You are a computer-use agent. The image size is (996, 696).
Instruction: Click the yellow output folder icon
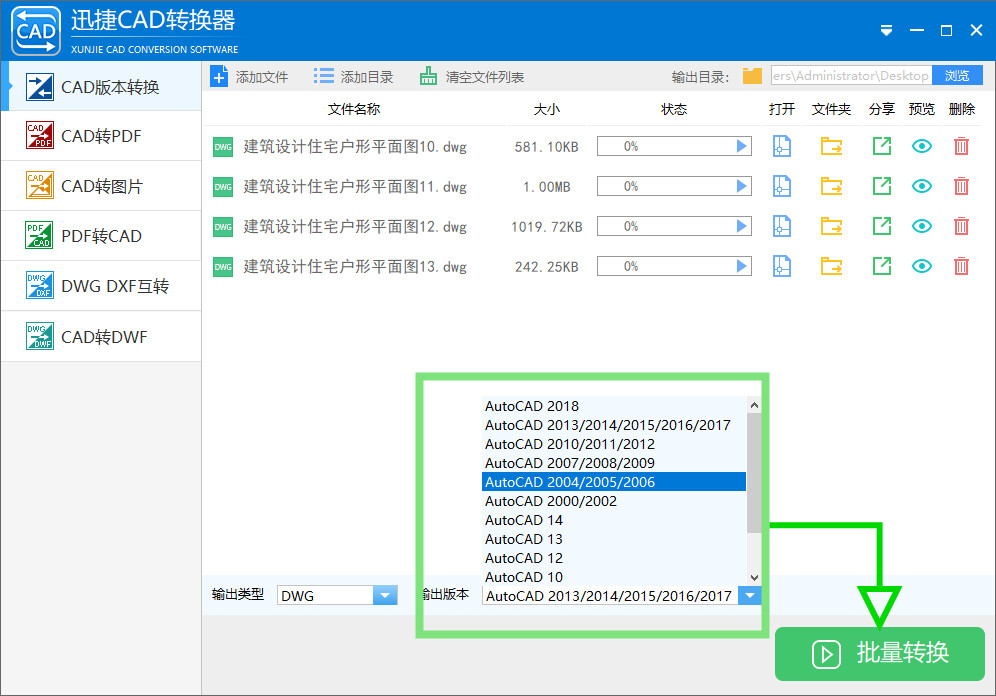[752, 76]
